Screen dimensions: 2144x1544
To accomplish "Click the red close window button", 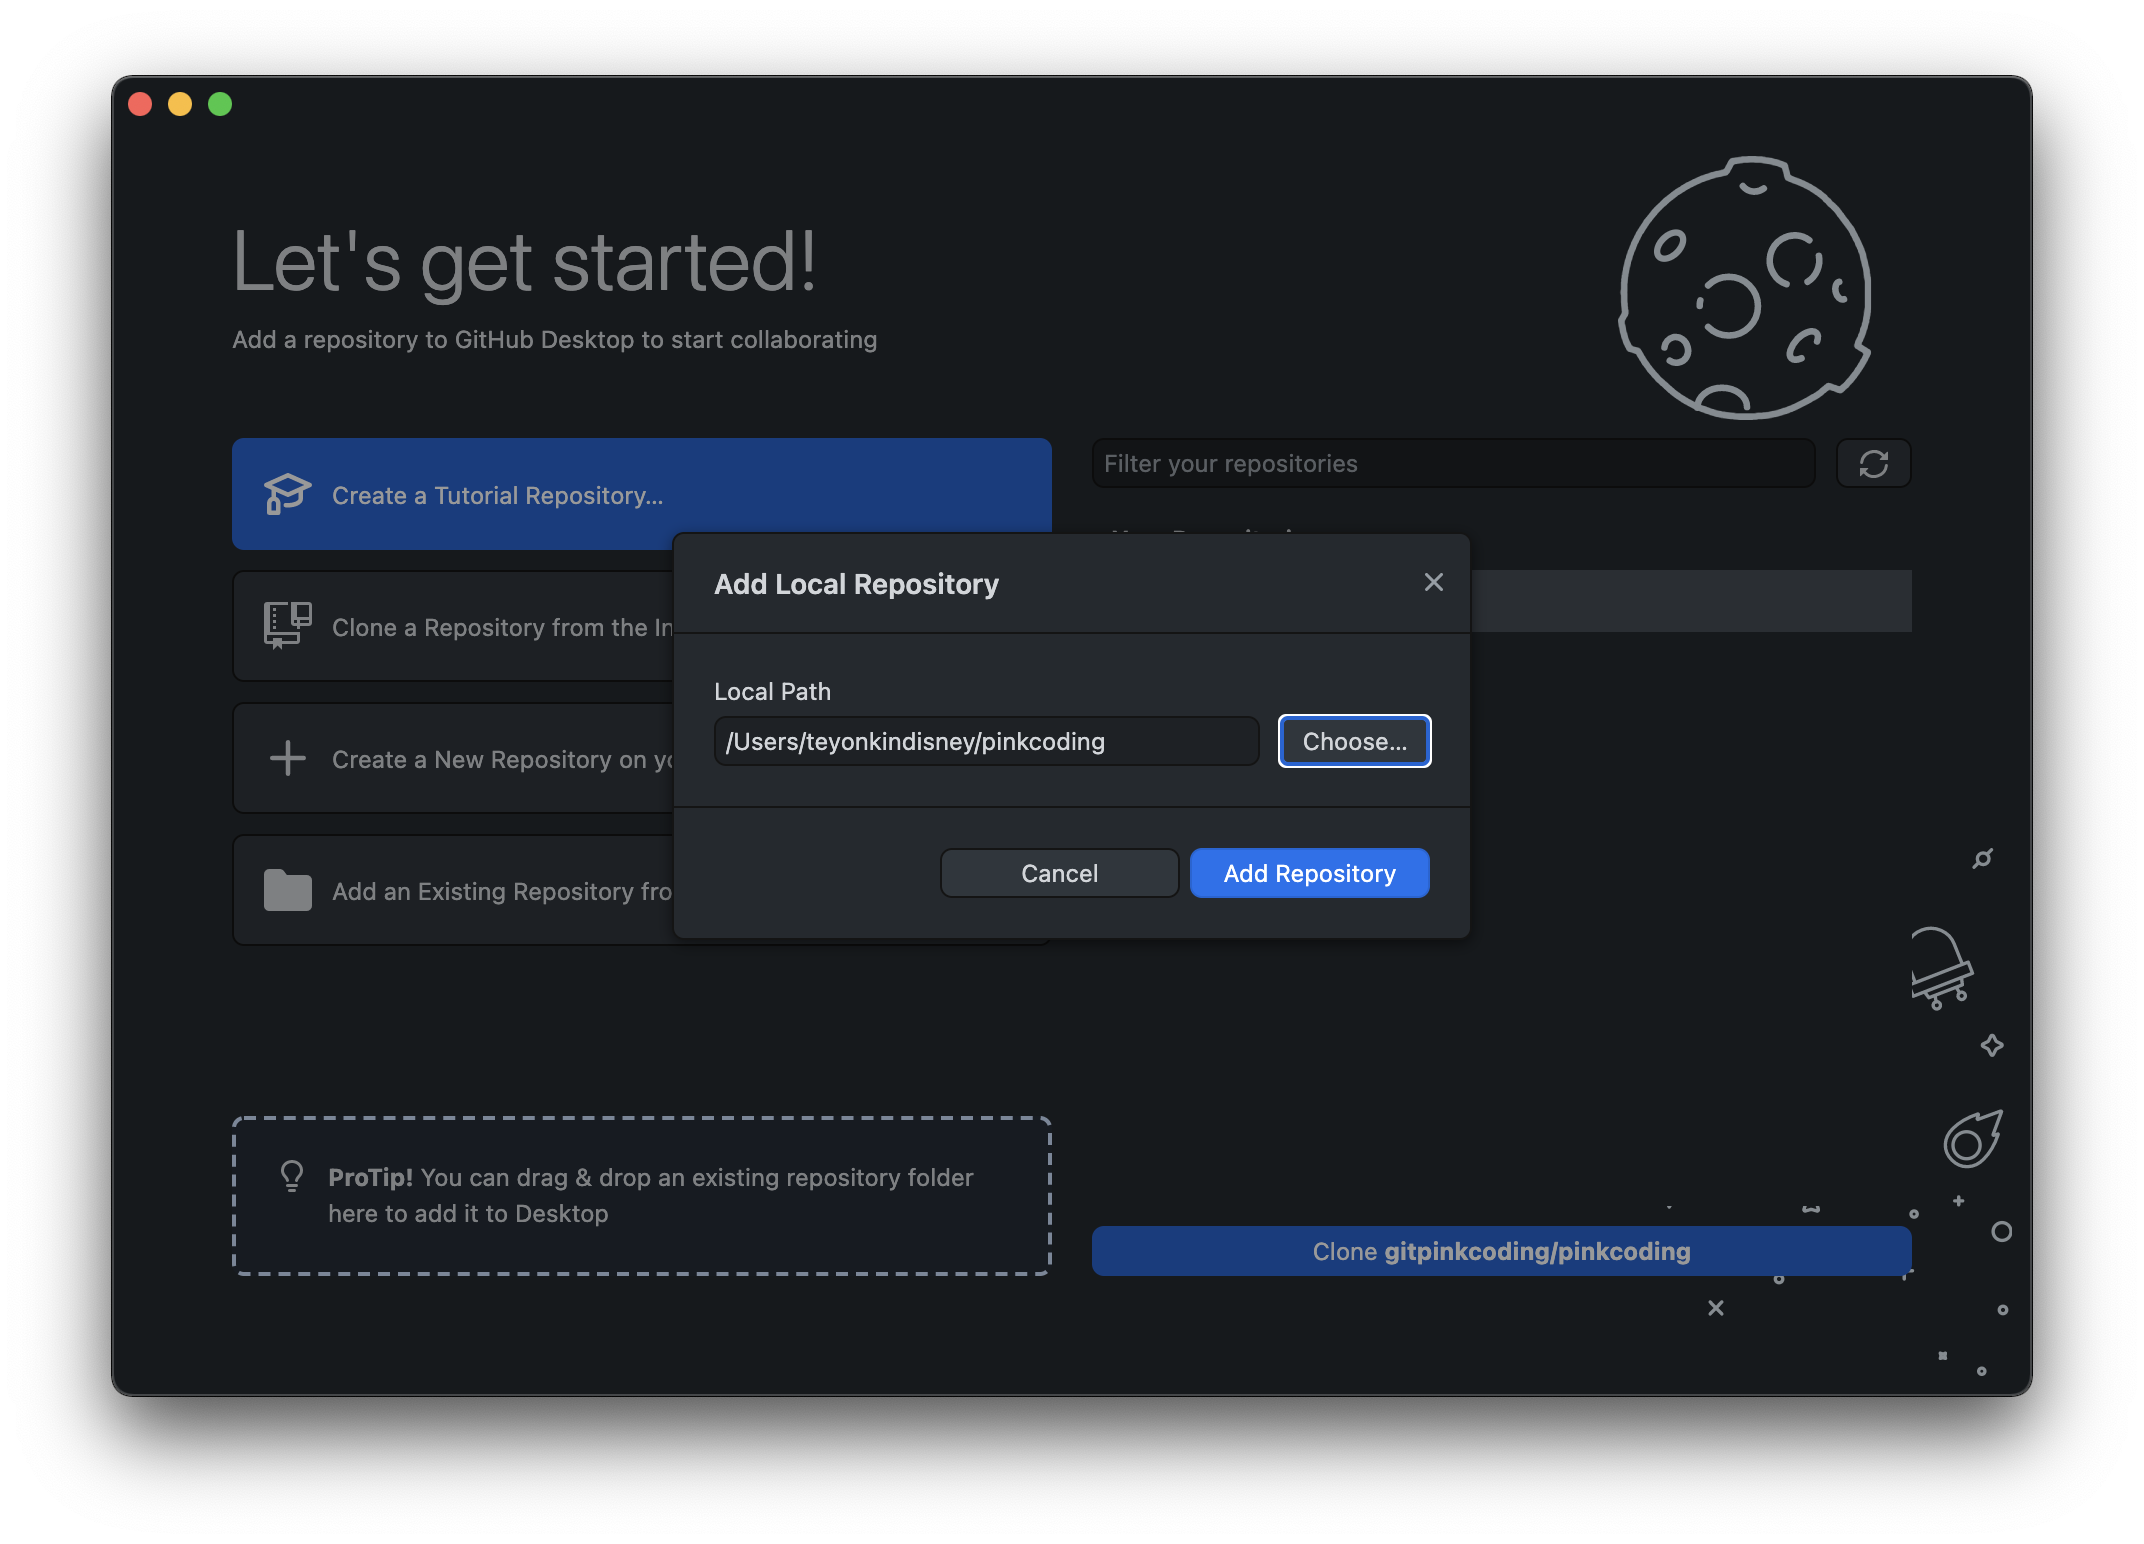I will (x=140, y=104).
